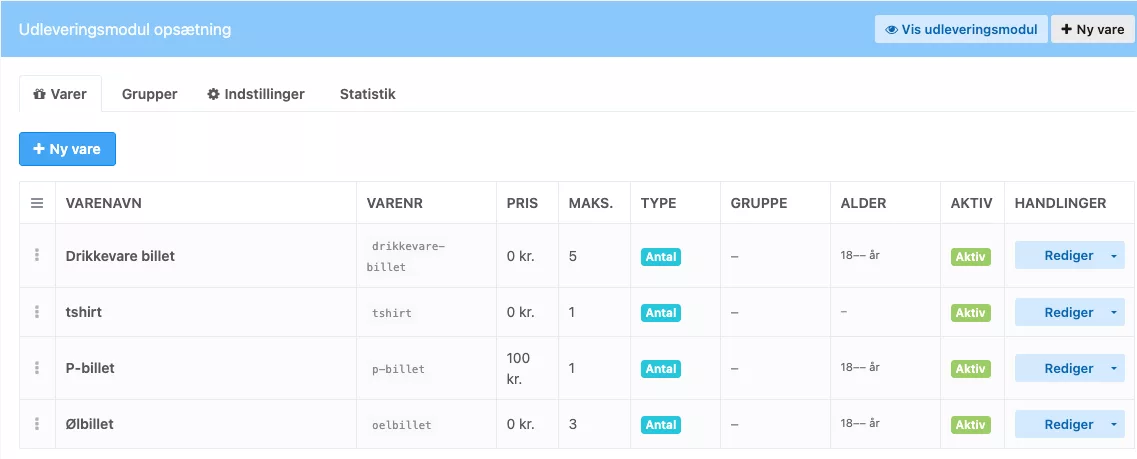Viewport: 1137px width, 459px height.
Task: Click the item name Drikkevare billet
Action: (120, 256)
